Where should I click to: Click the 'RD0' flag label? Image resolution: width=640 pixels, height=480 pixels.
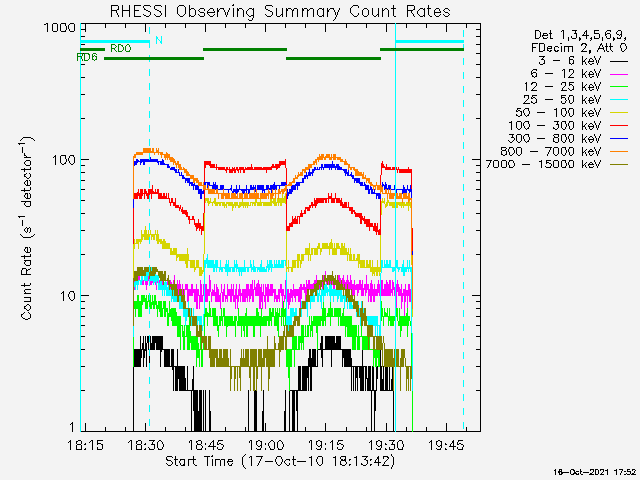tap(121, 49)
